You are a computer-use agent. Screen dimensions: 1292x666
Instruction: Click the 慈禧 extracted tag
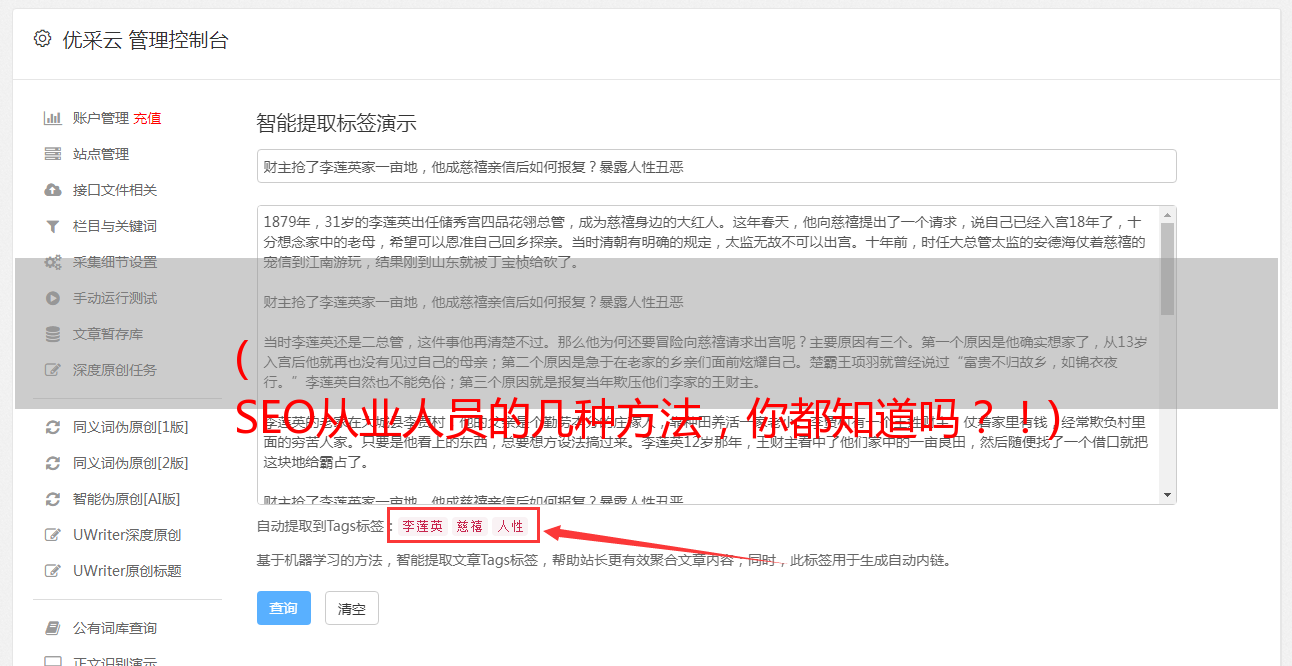pos(470,526)
